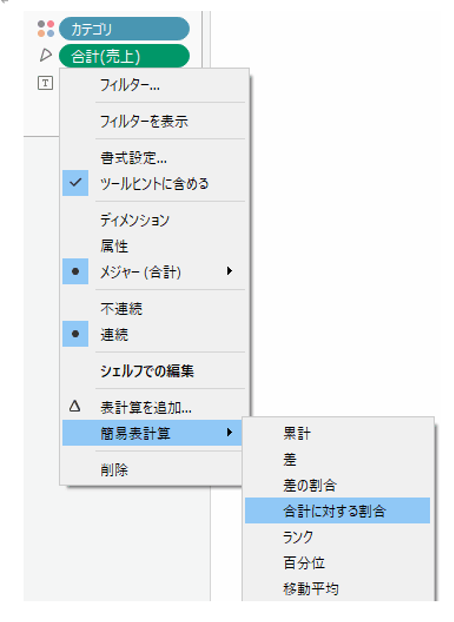Viewport: 454px width, 622px height.
Task: Click the color dots icon beside カテゴリ
Action: click(46, 29)
